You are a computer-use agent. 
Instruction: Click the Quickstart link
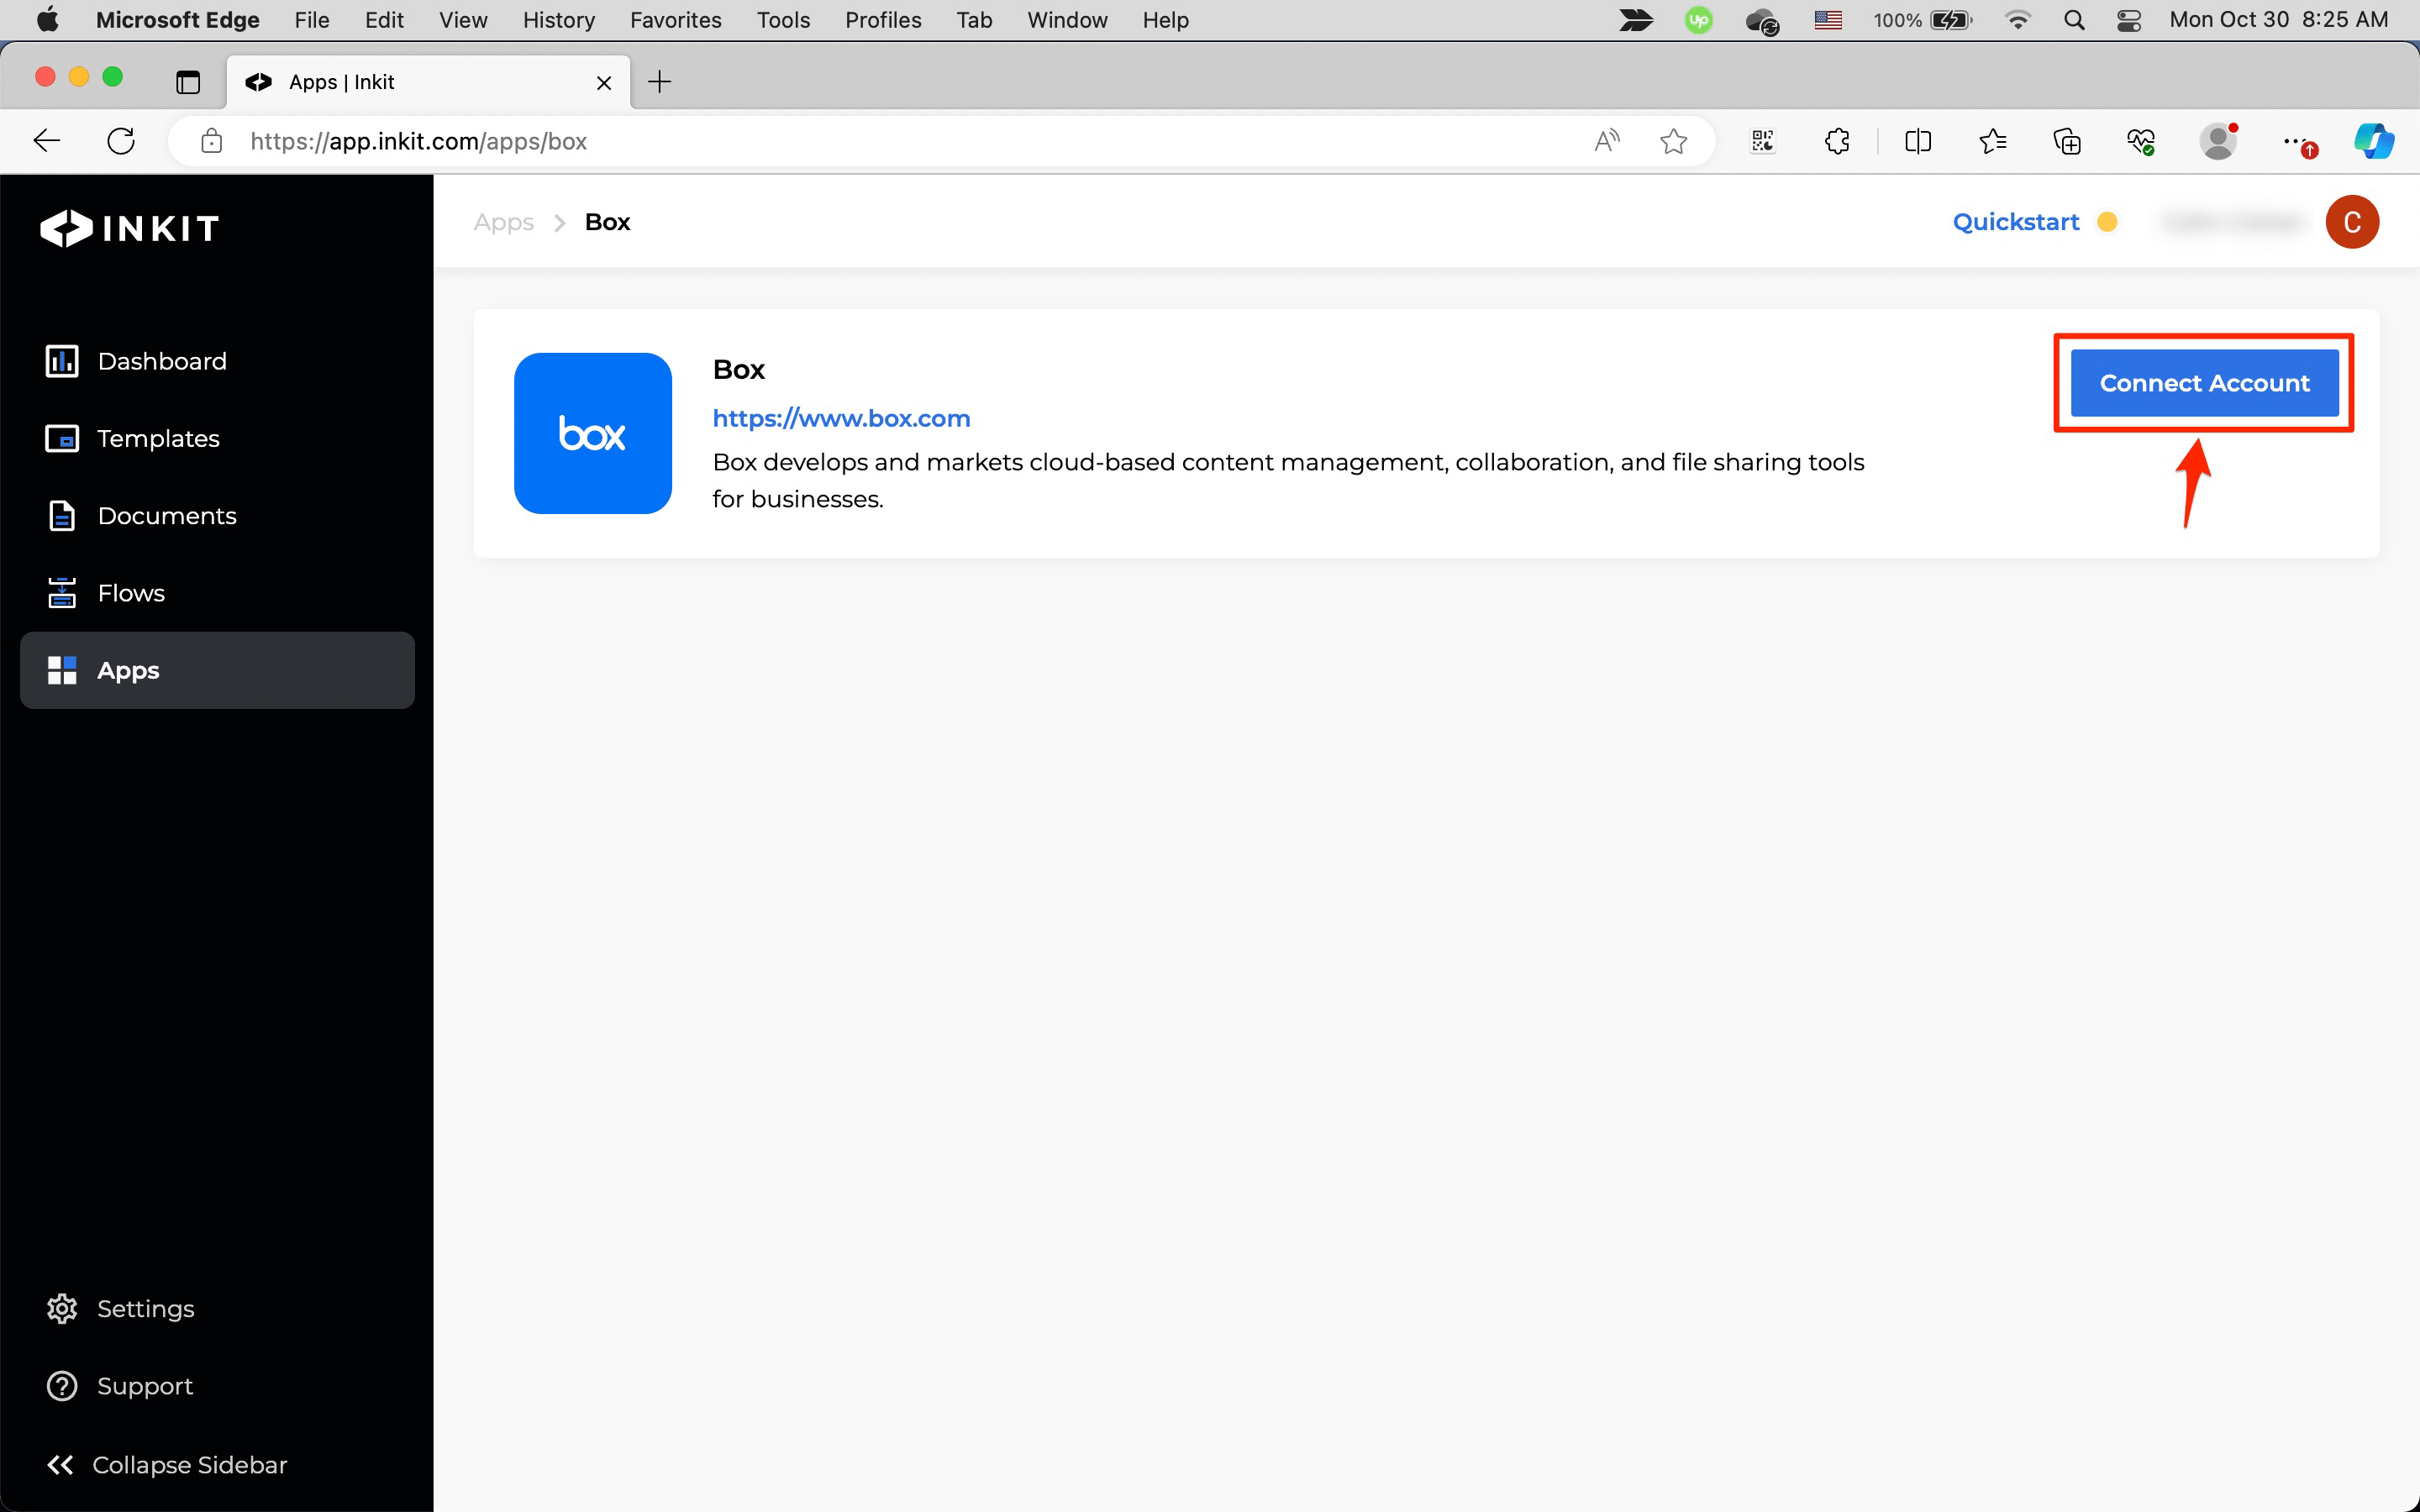click(2015, 222)
